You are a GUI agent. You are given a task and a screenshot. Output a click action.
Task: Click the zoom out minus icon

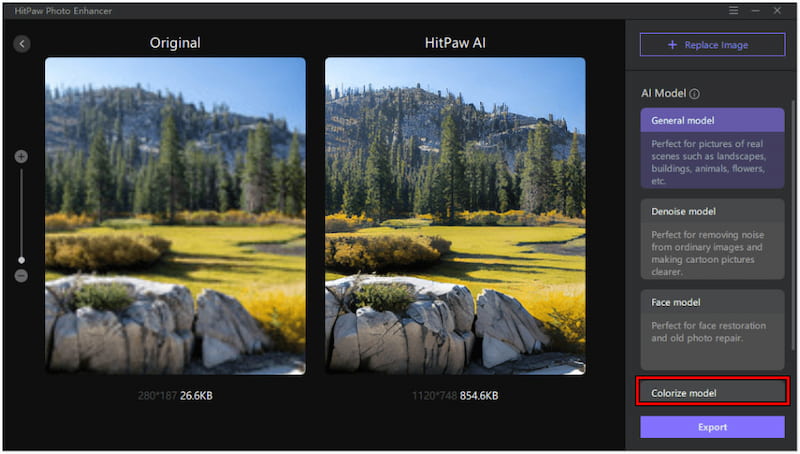[21, 276]
